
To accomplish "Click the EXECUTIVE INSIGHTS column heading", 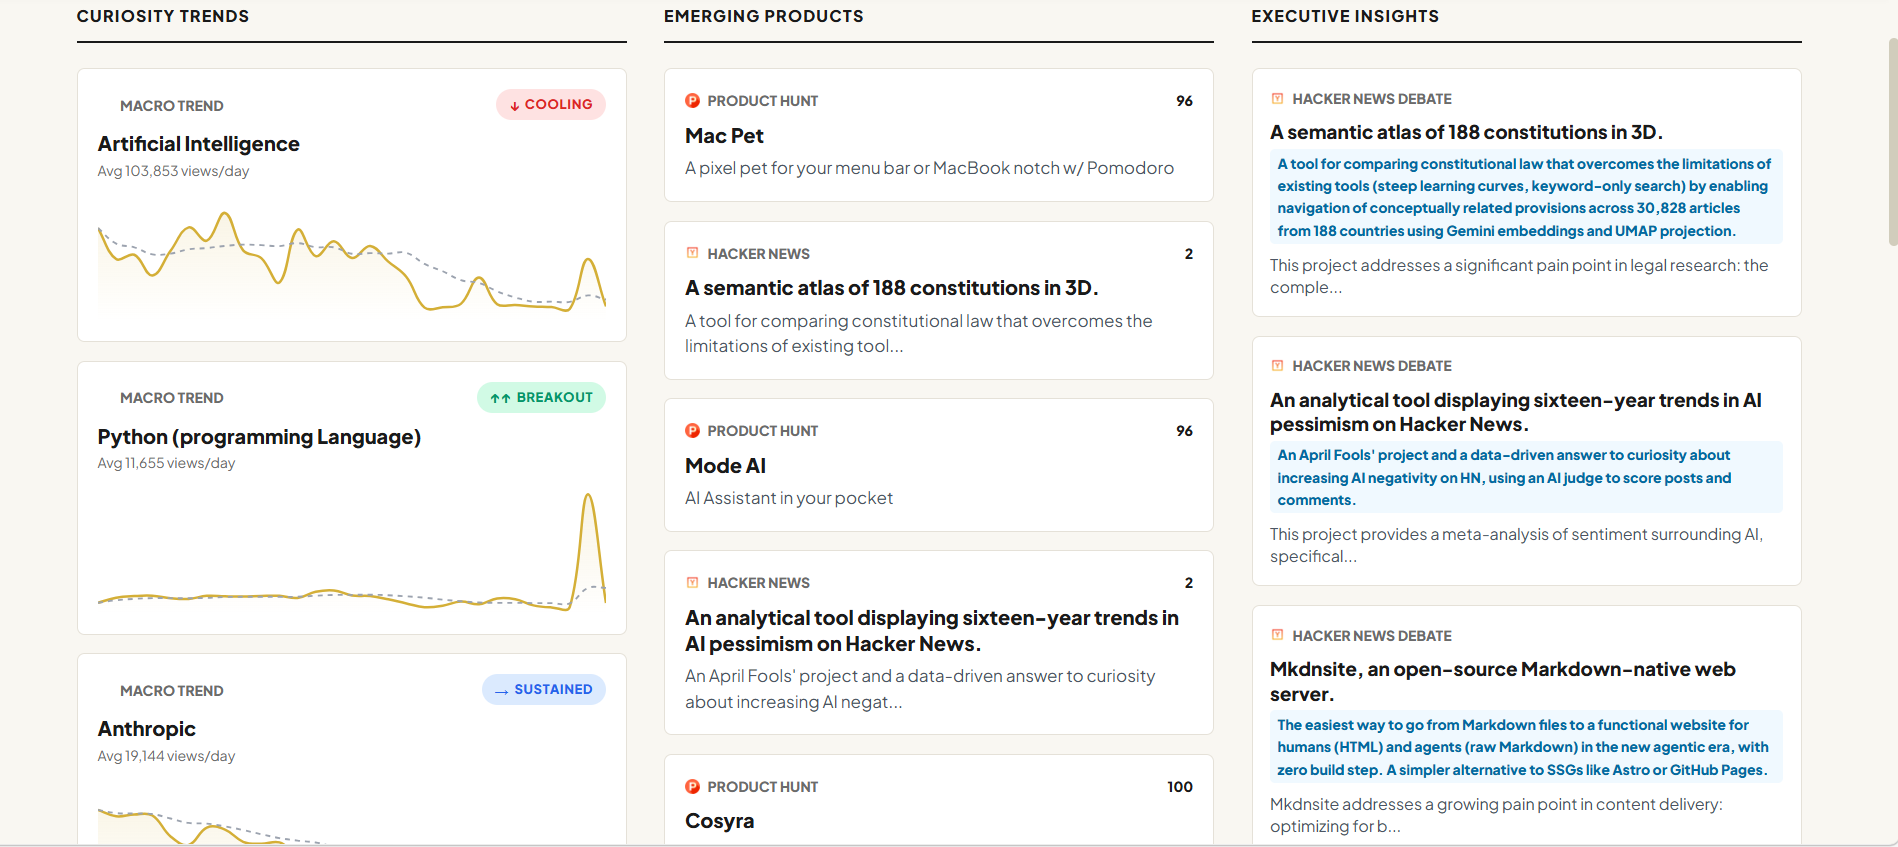I will pyautogui.click(x=1345, y=16).
